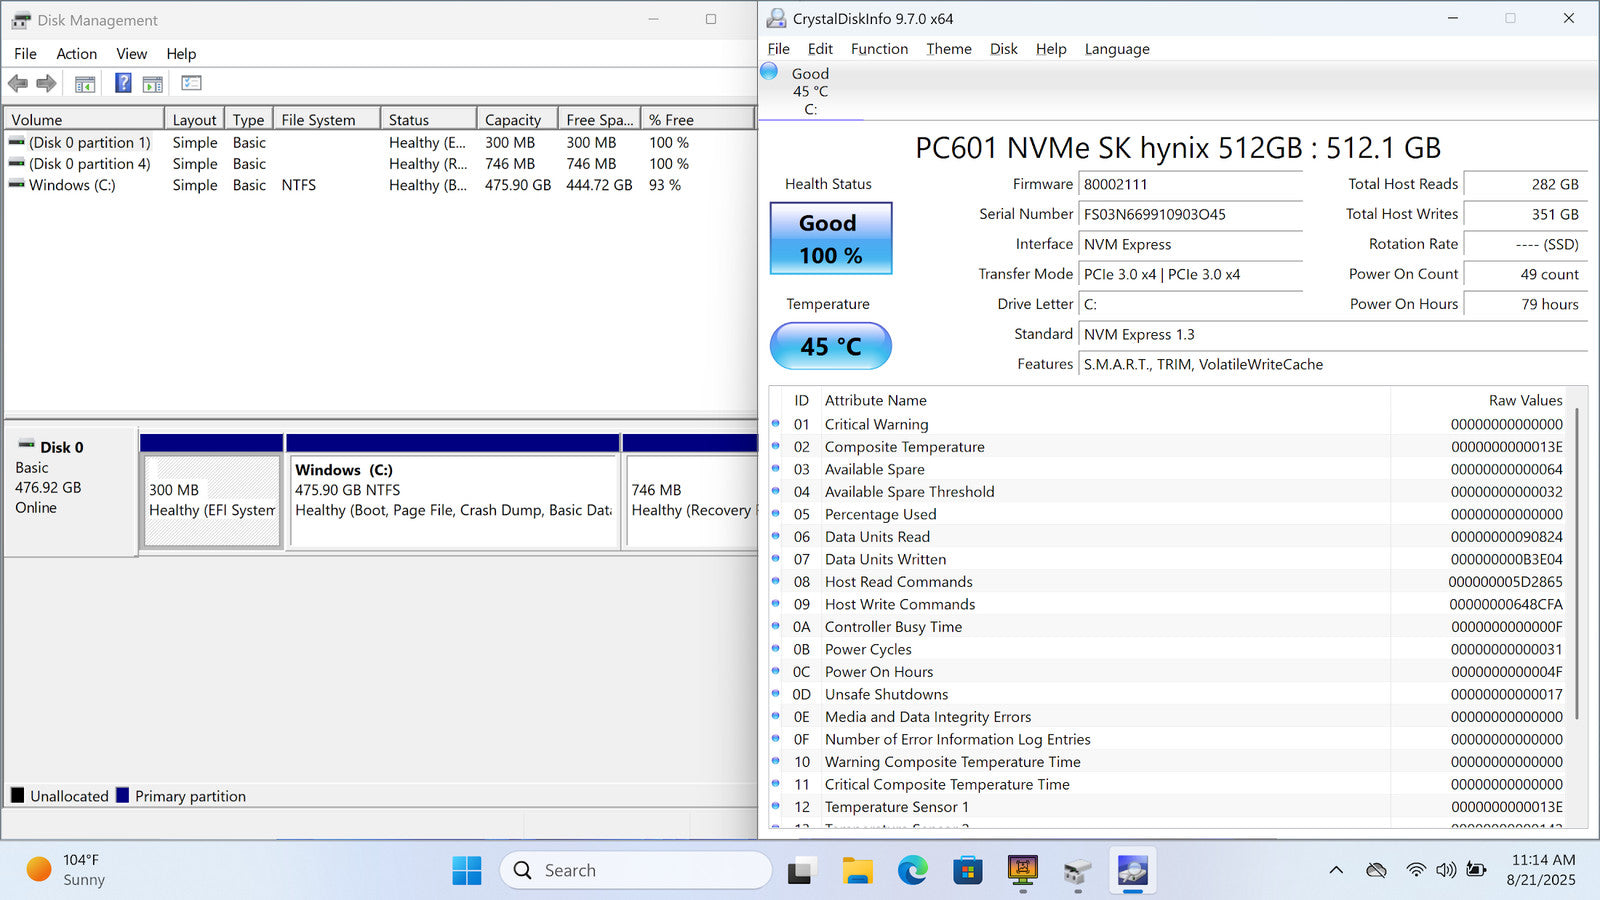Click the Show/Hide Action Pane toolbar icon
The image size is (1600, 900).
tap(153, 84)
